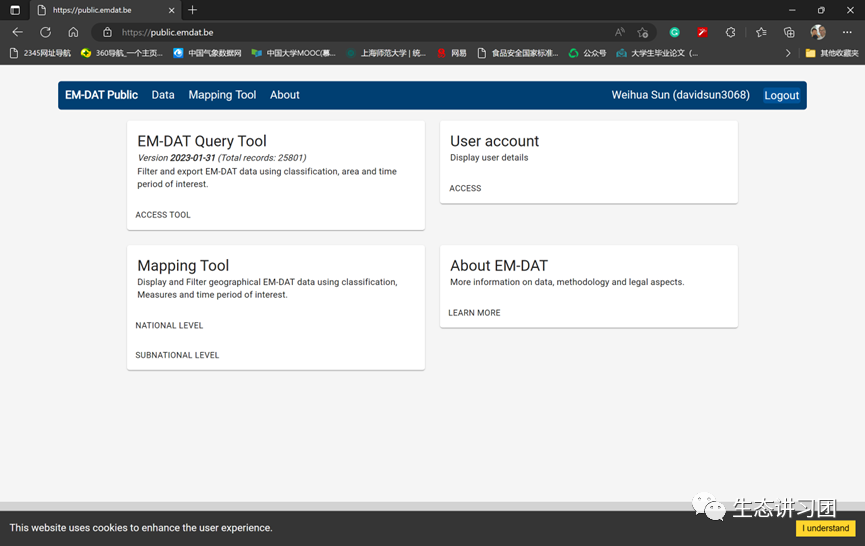Open the 中国气象数据网 bookmark

click(x=207, y=53)
